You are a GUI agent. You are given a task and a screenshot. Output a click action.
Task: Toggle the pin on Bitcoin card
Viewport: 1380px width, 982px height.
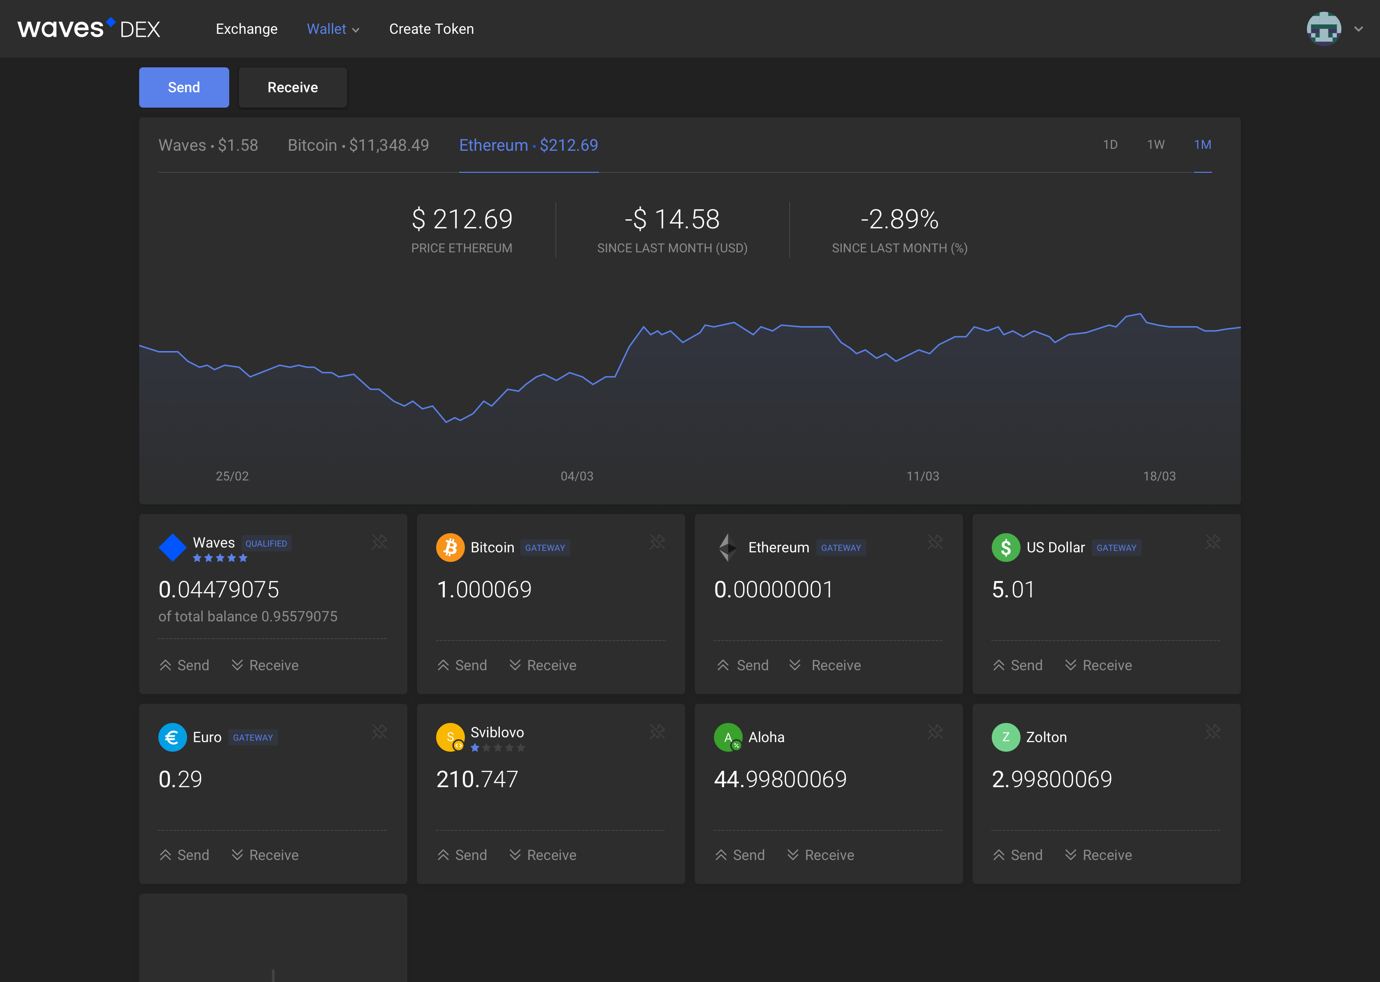coord(657,542)
